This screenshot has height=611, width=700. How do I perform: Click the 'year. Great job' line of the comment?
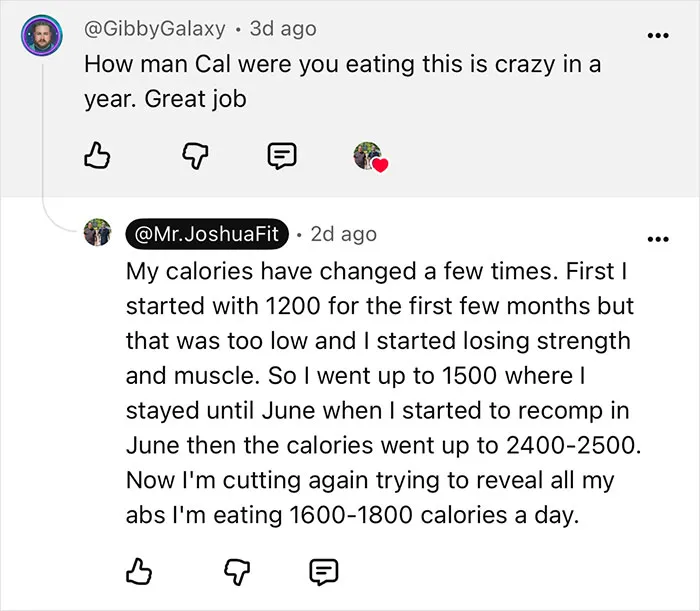pos(165,99)
